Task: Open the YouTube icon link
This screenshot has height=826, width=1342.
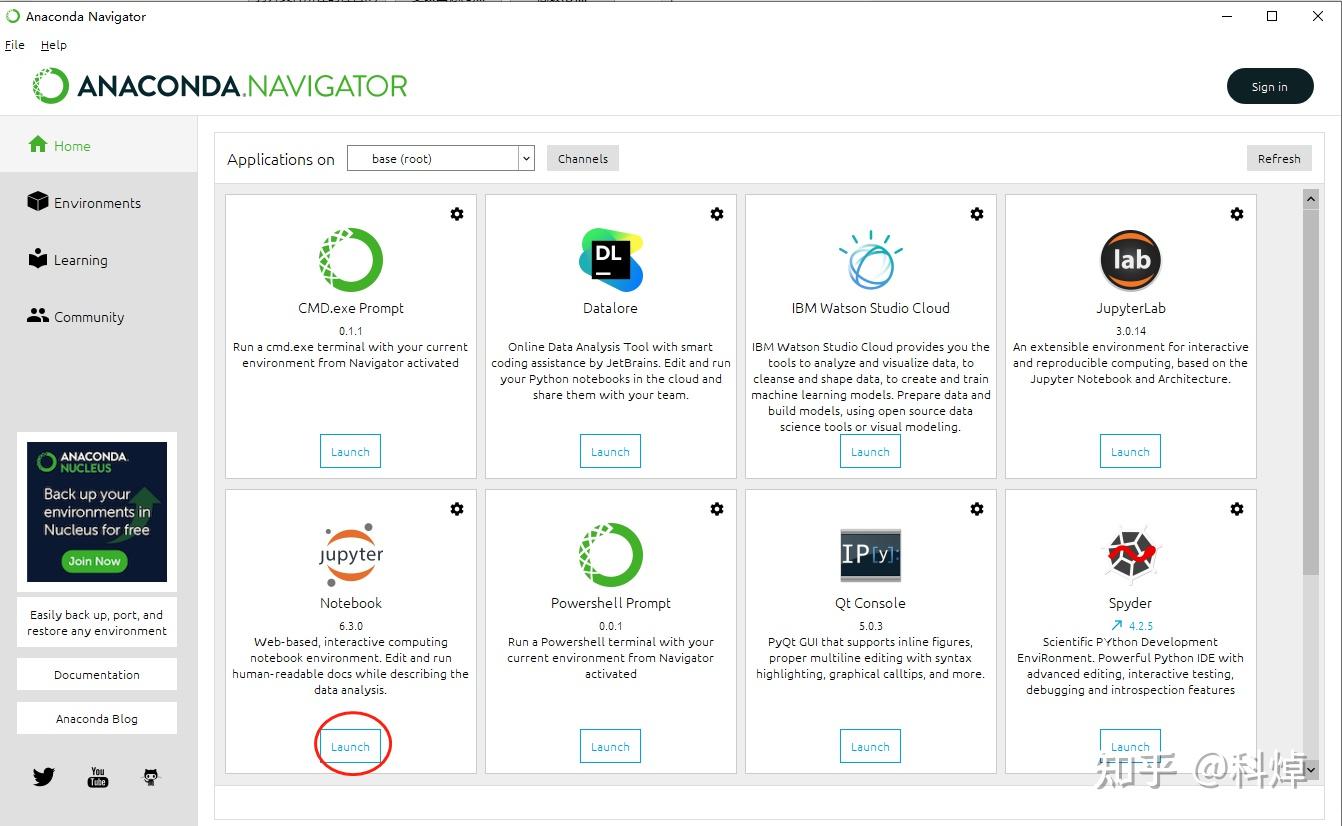Action: click(98, 777)
